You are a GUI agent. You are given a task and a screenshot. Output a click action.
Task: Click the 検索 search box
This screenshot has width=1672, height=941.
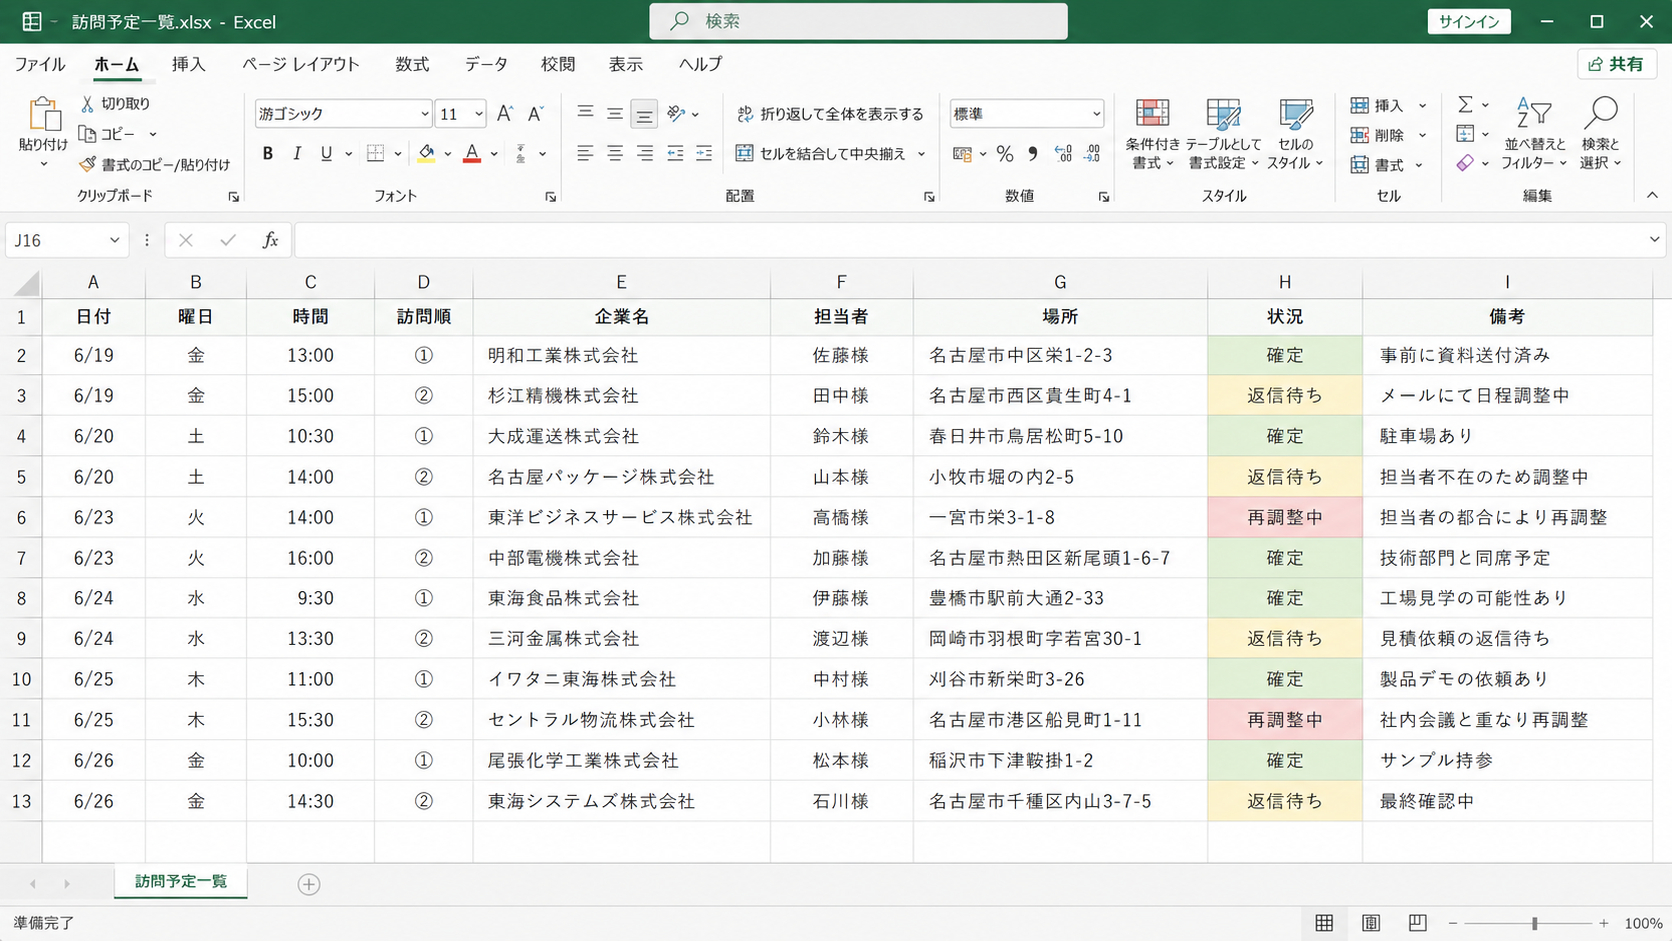click(858, 21)
